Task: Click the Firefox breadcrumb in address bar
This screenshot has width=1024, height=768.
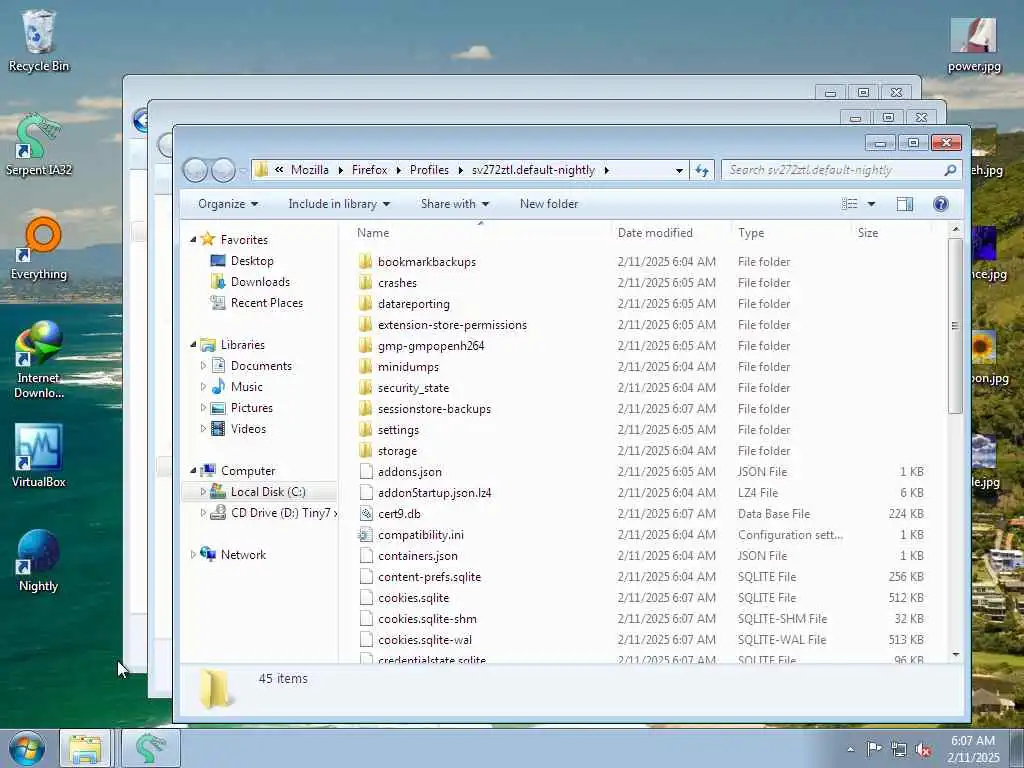Action: pos(370,170)
